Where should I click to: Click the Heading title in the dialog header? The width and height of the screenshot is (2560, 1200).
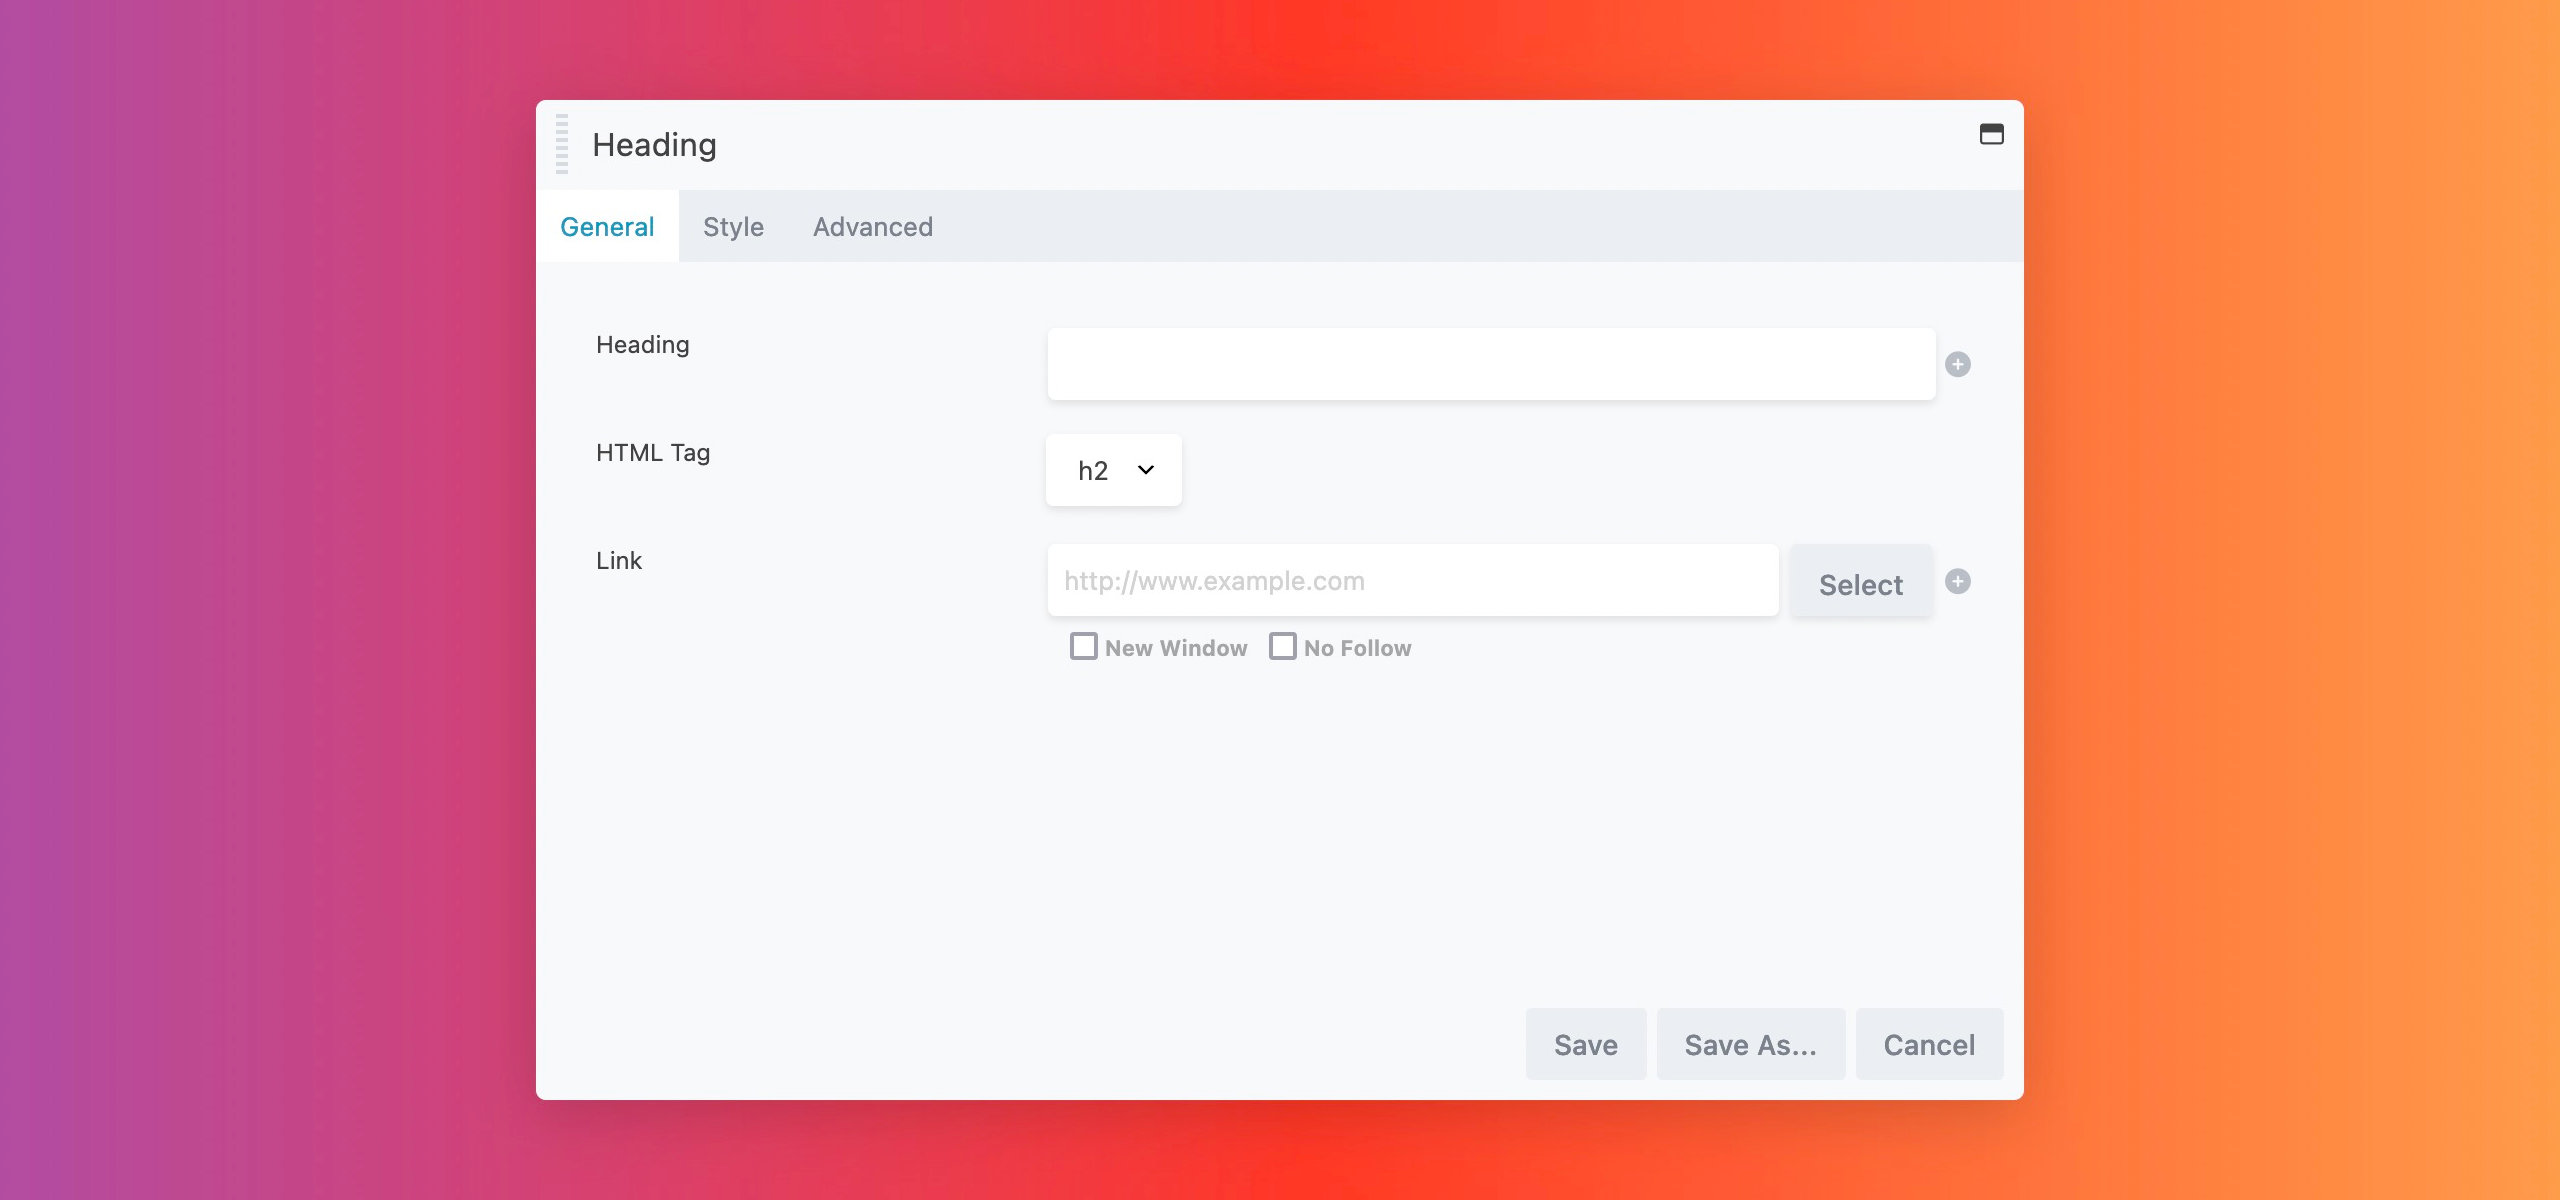click(655, 143)
